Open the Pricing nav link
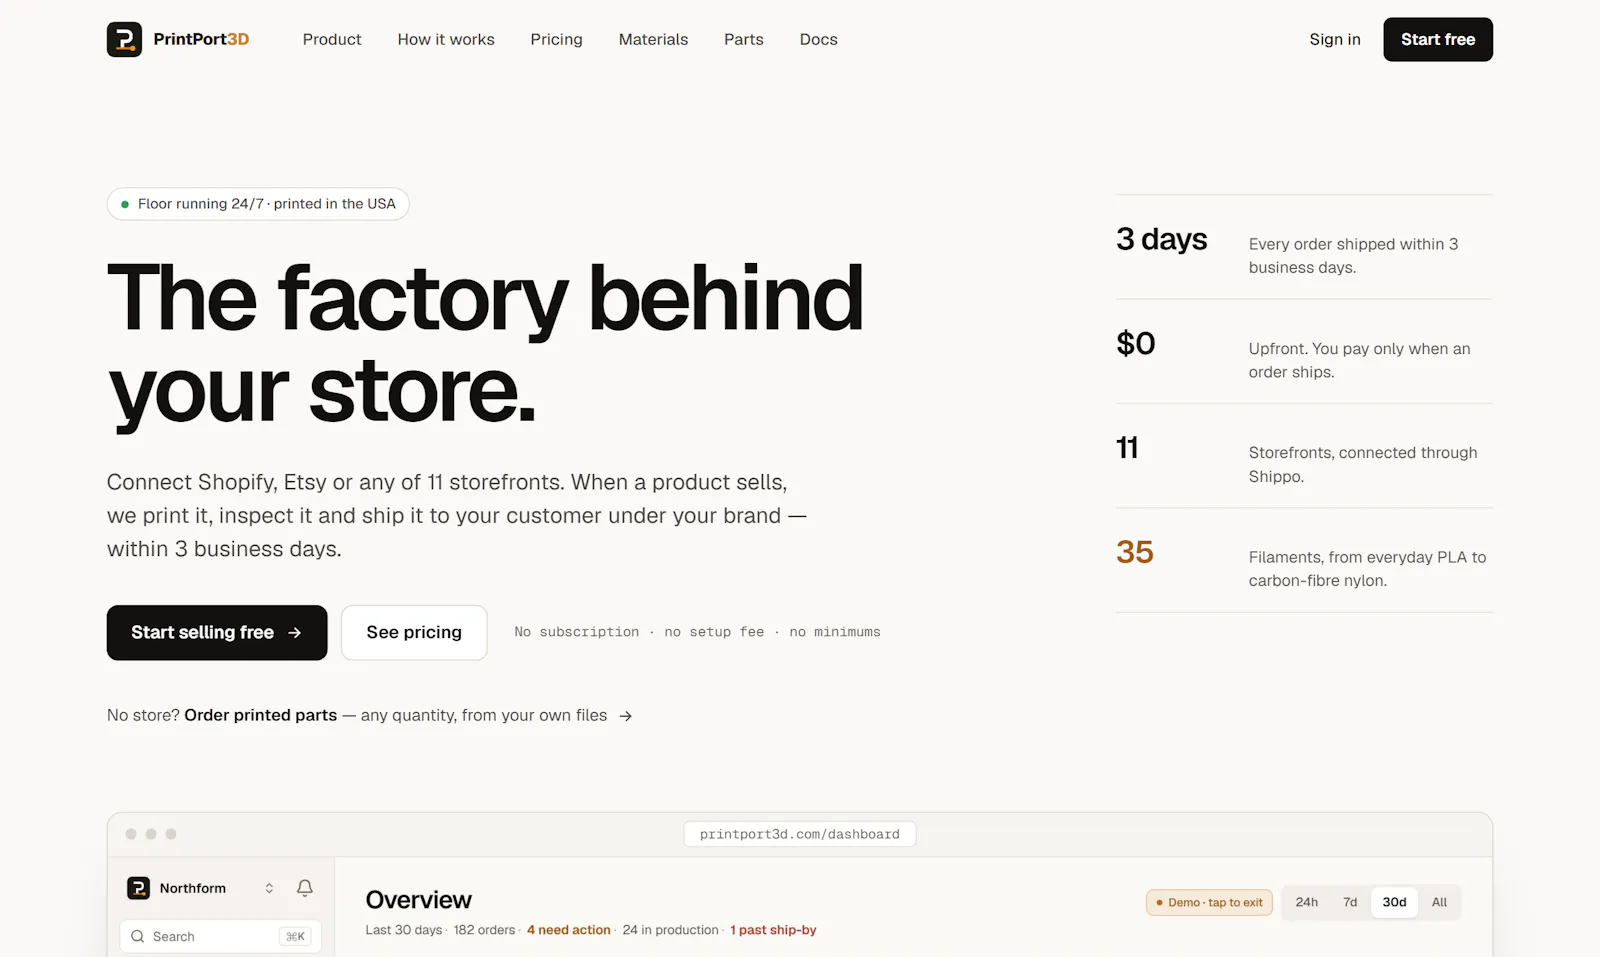The width and height of the screenshot is (1600, 957). click(x=556, y=39)
